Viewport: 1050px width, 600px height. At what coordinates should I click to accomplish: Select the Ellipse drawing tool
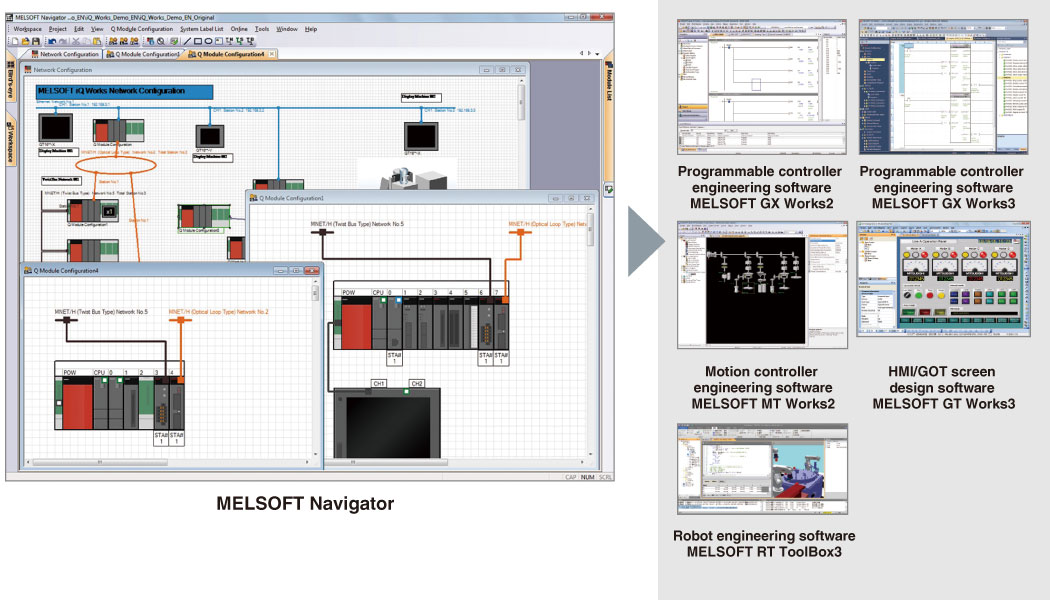tap(209, 41)
